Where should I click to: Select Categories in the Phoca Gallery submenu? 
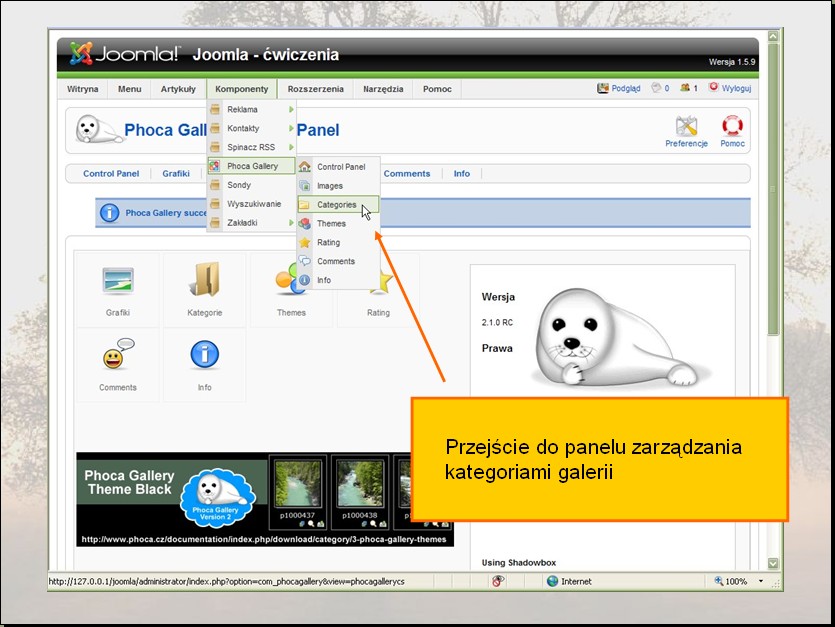(x=338, y=205)
